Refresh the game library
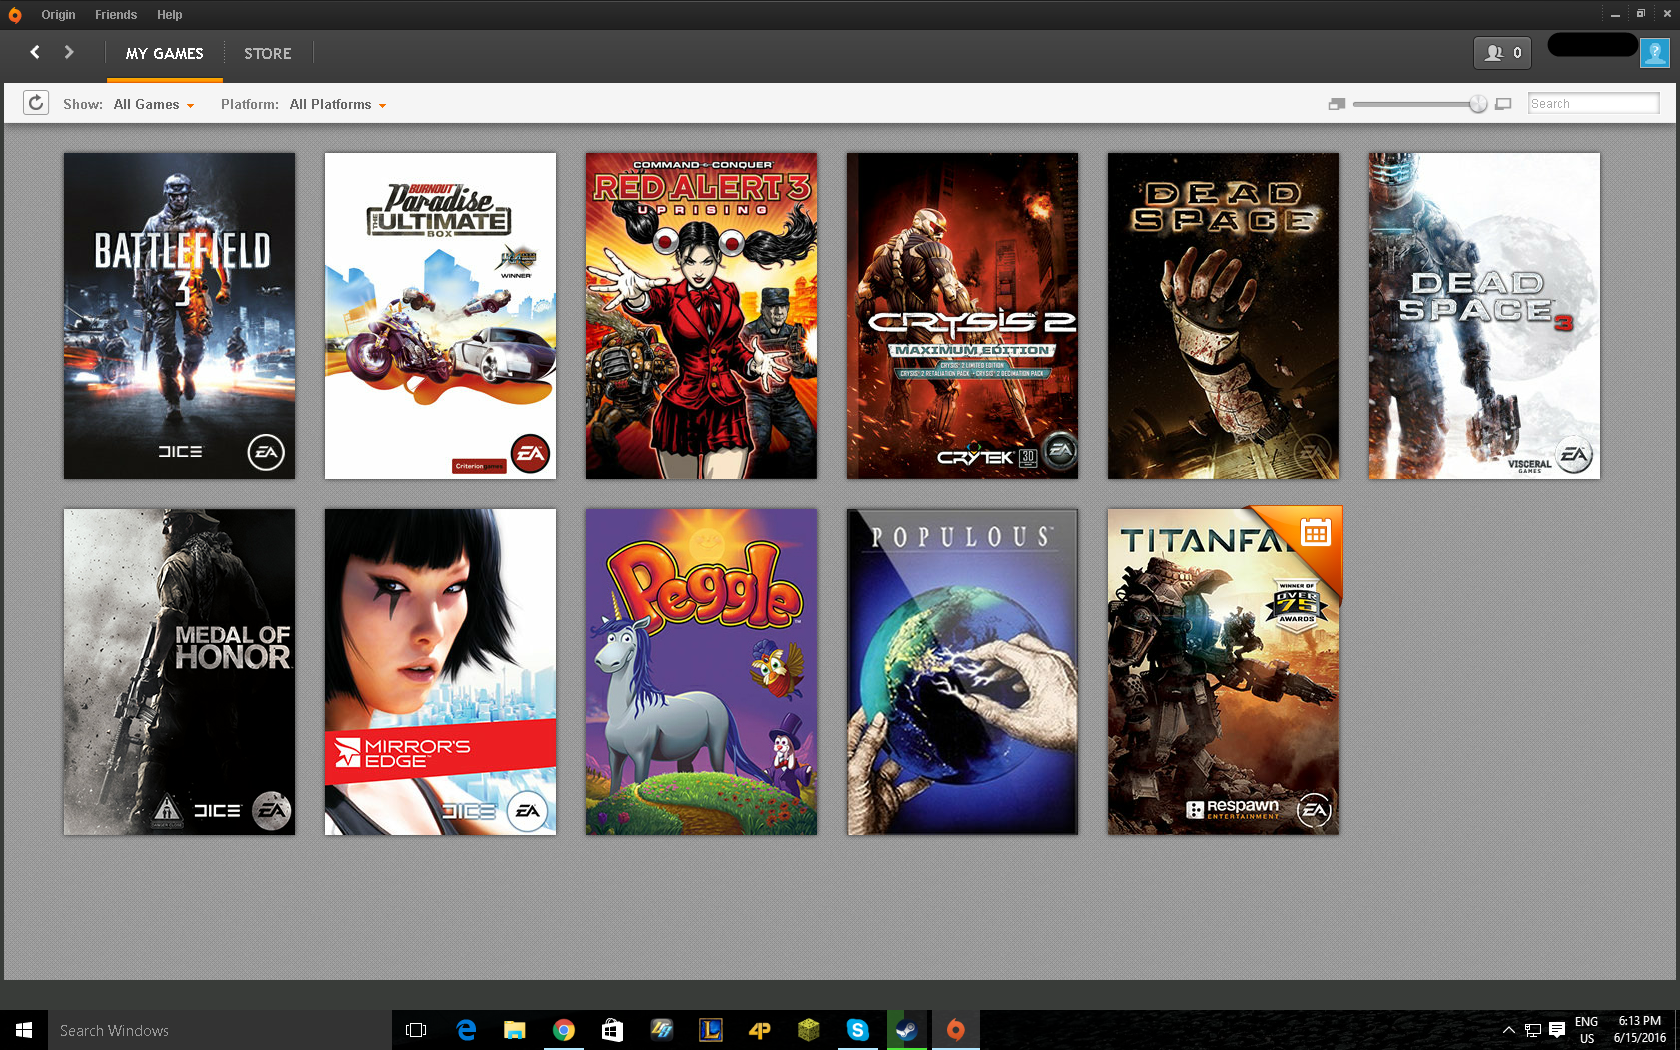This screenshot has width=1680, height=1050. (36, 103)
